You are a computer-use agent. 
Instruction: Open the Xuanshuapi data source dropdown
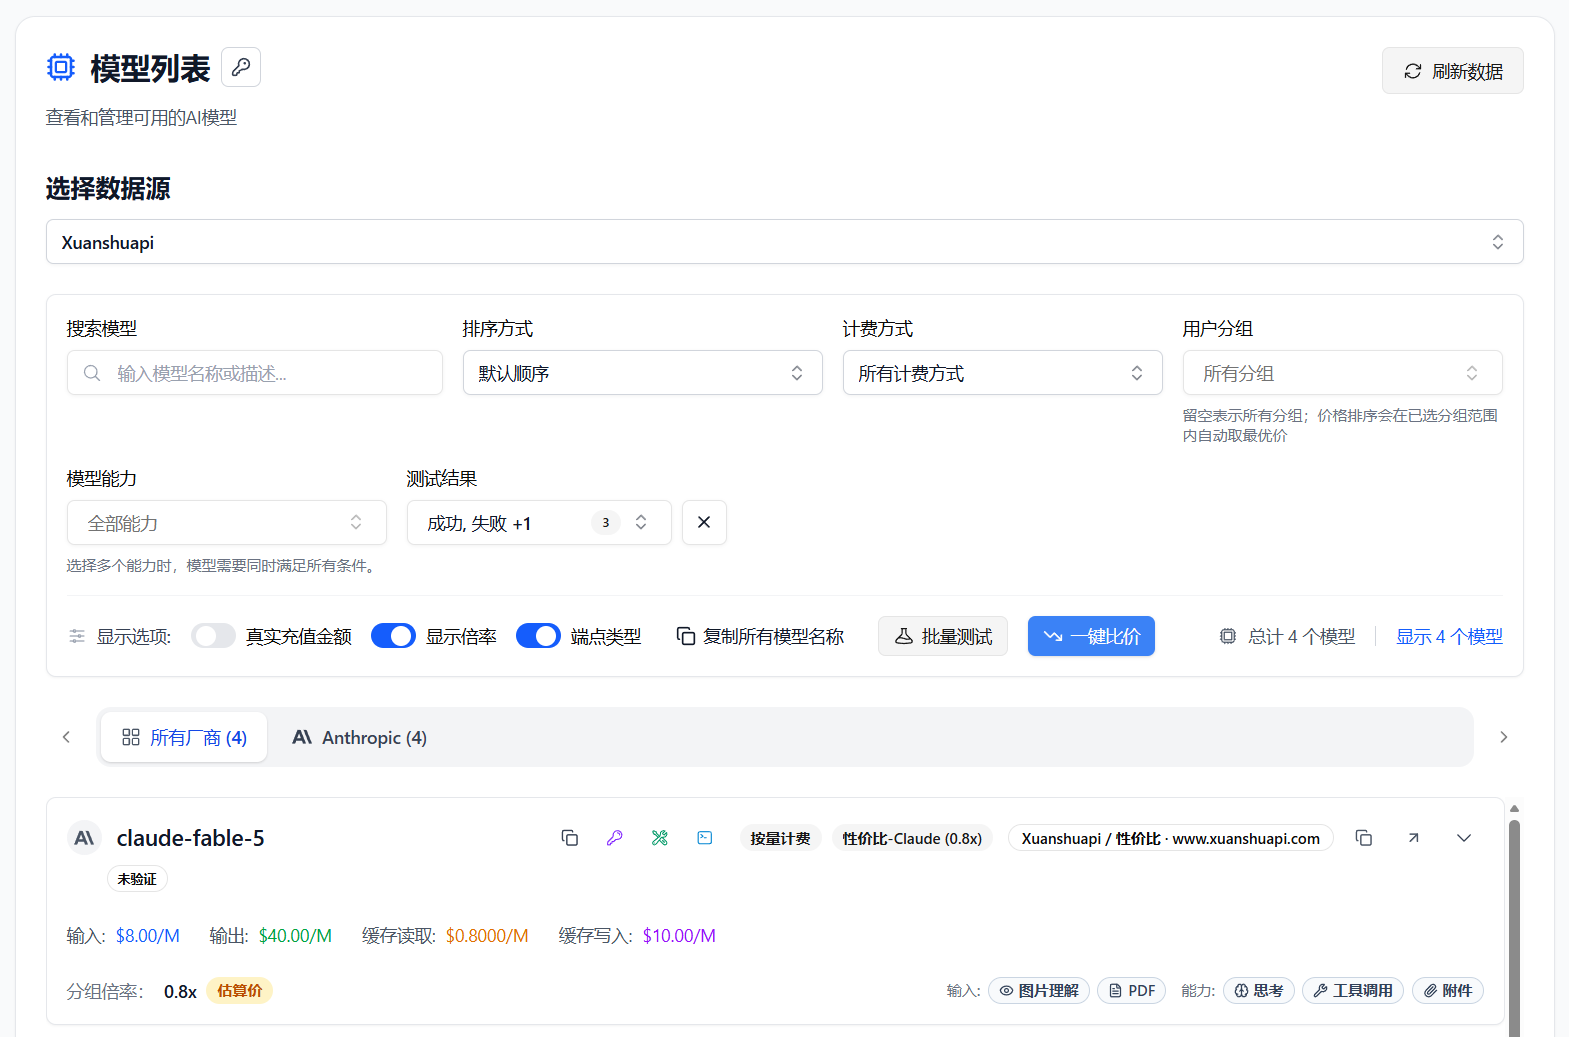(784, 242)
